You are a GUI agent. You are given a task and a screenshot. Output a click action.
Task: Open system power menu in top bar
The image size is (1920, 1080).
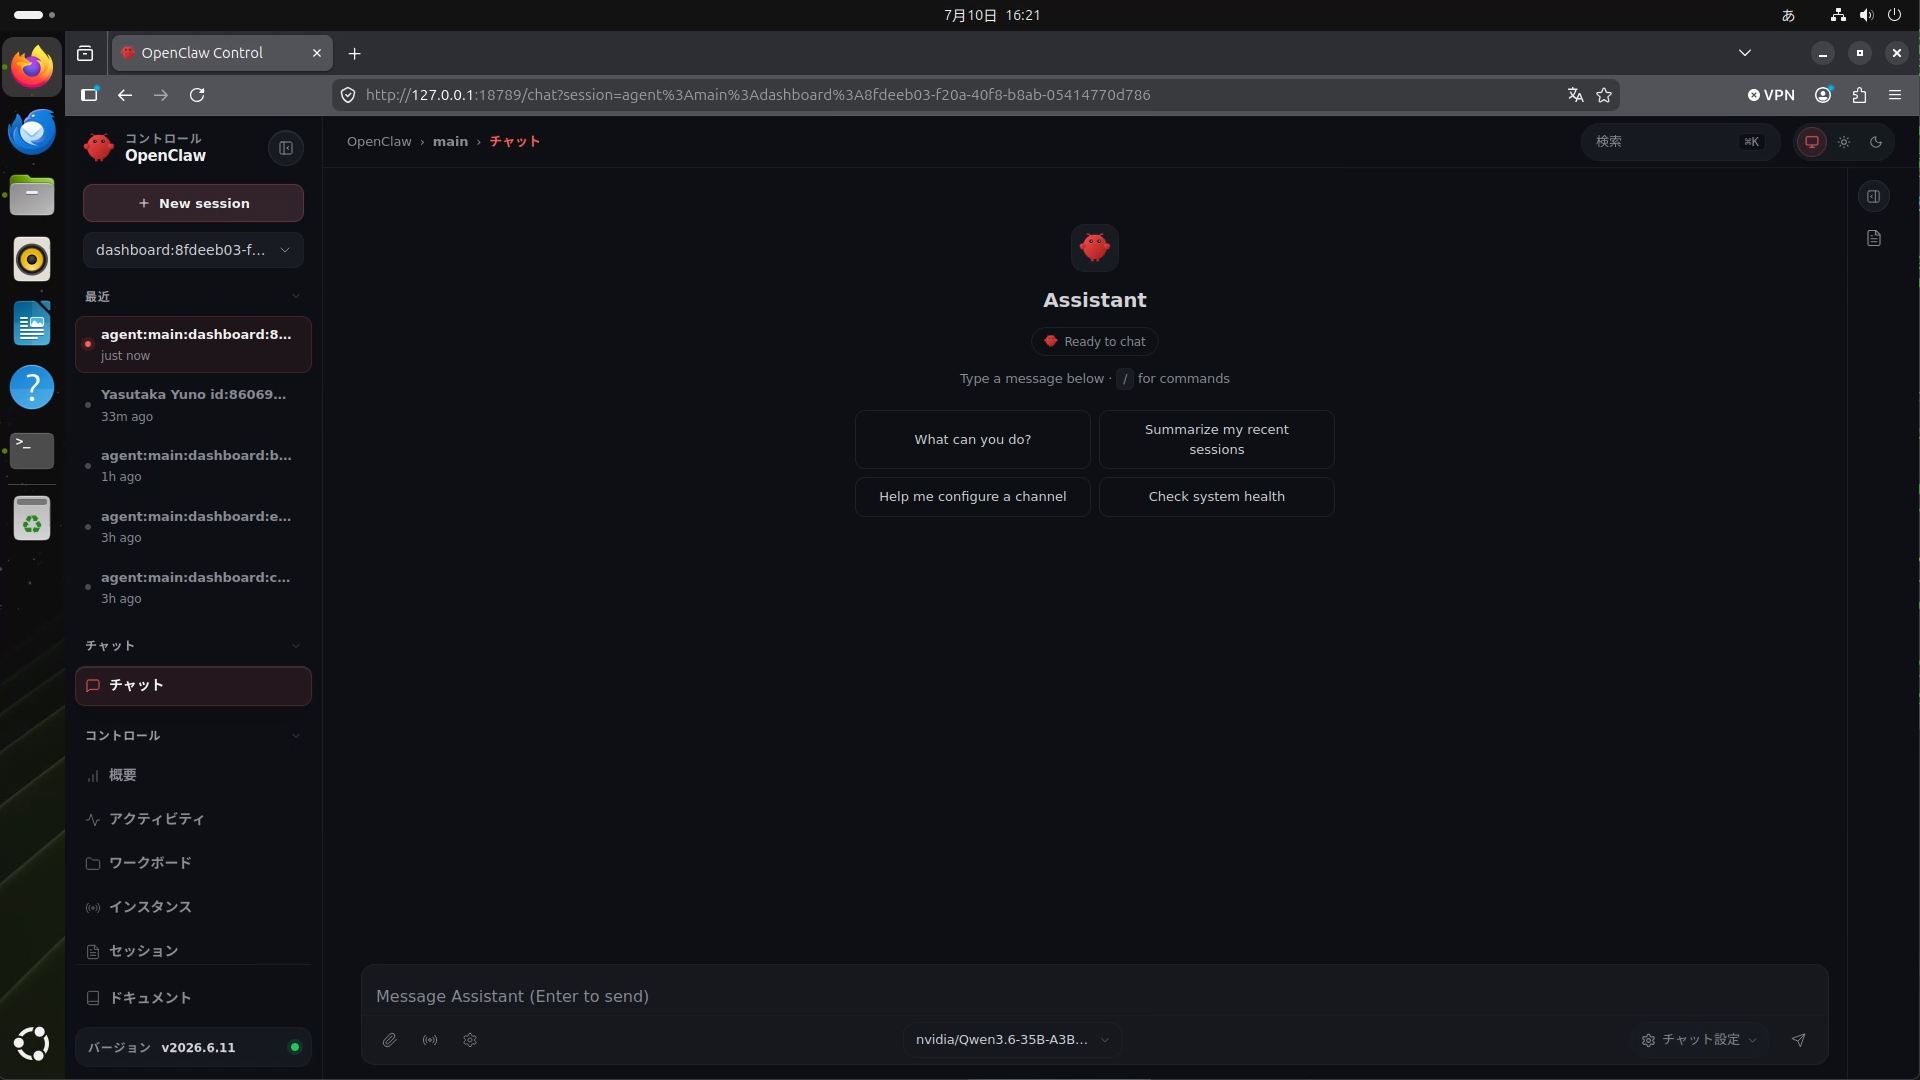click(1894, 15)
